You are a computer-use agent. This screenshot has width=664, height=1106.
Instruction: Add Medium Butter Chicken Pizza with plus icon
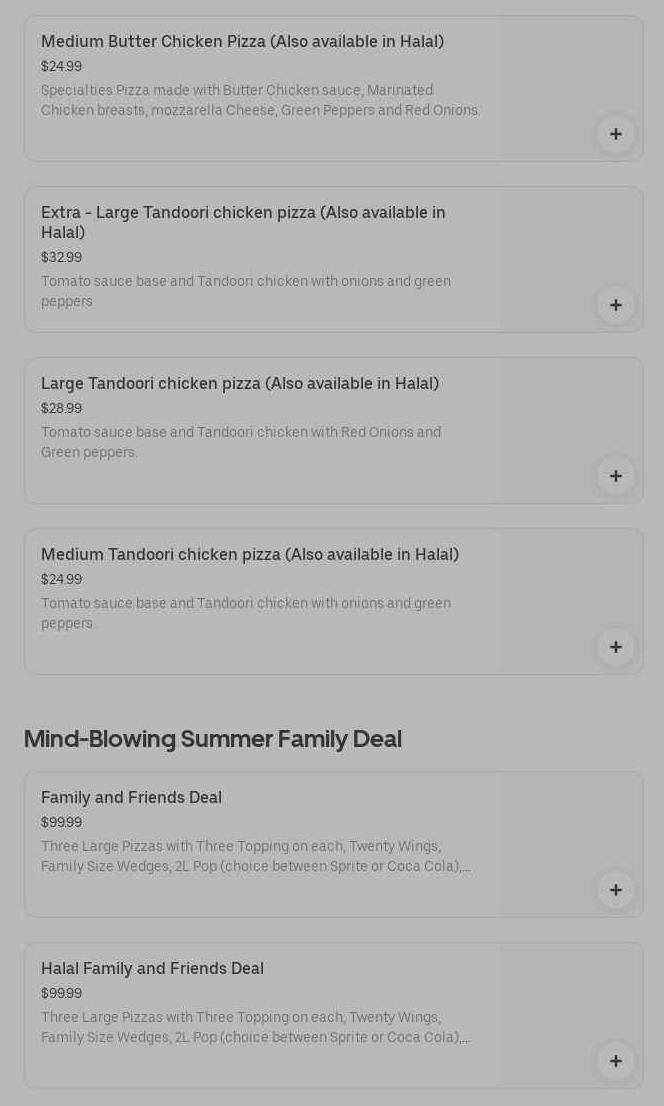pos(615,134)
